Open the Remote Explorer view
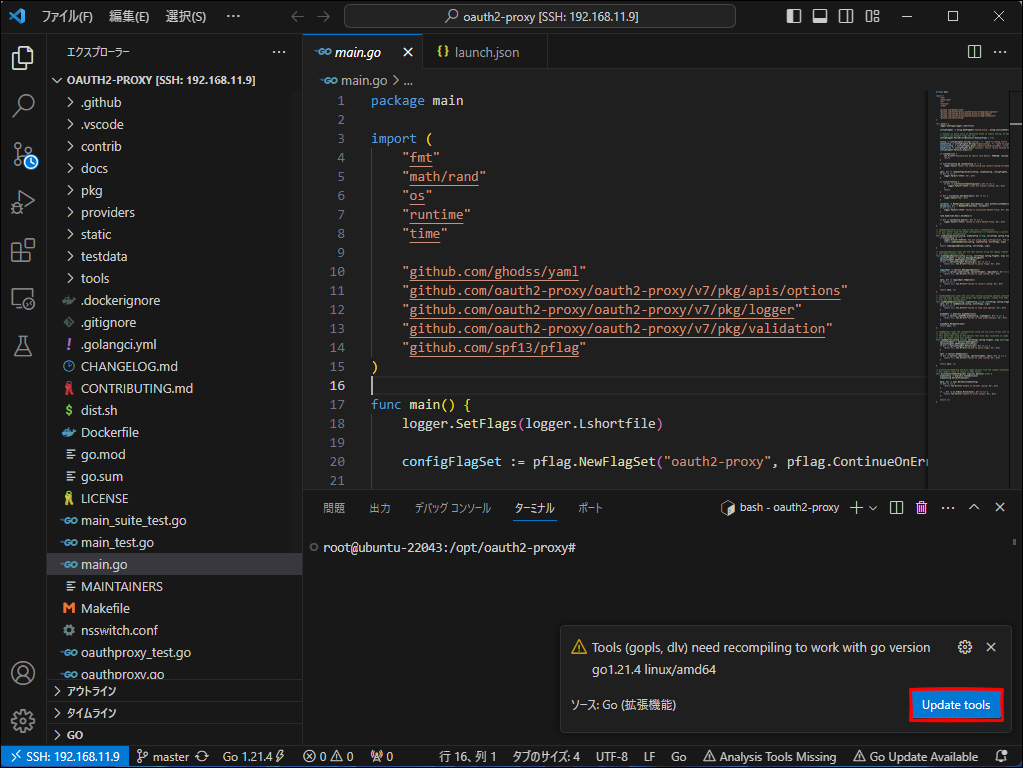The width and height of the screenshot is (1023, 768). coord(23,298)
